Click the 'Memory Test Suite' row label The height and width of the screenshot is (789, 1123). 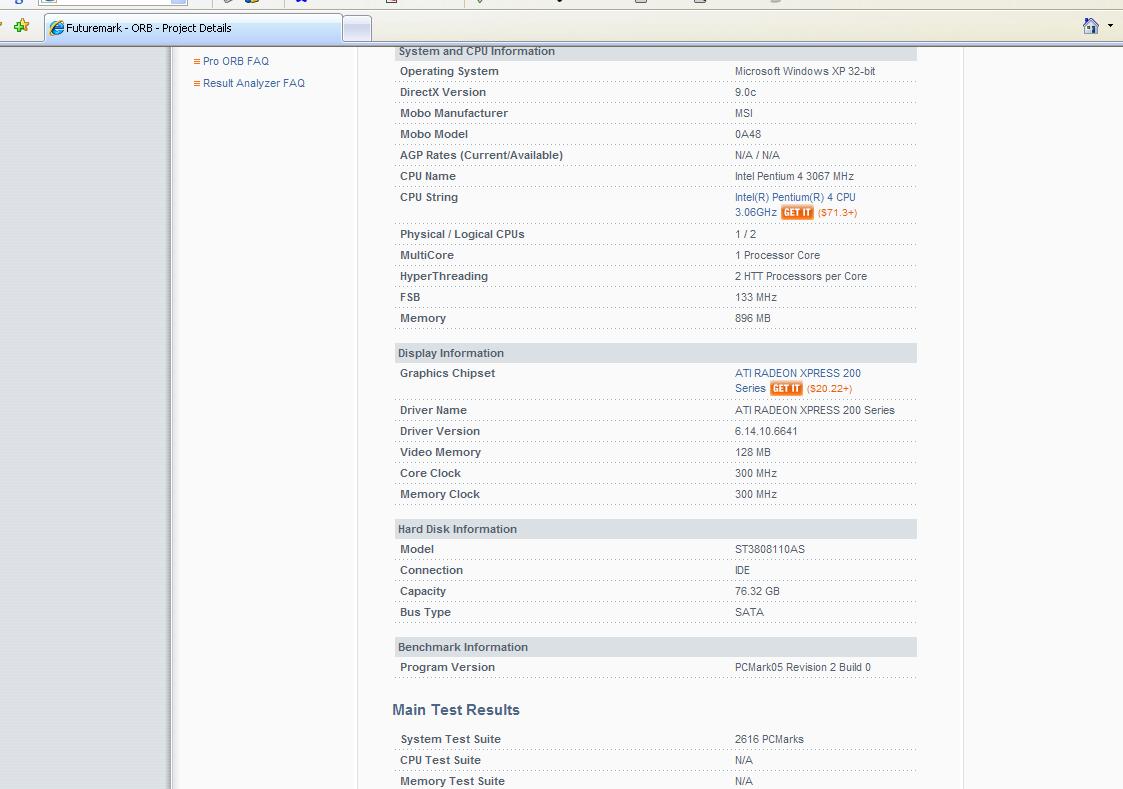click(452, 781)
